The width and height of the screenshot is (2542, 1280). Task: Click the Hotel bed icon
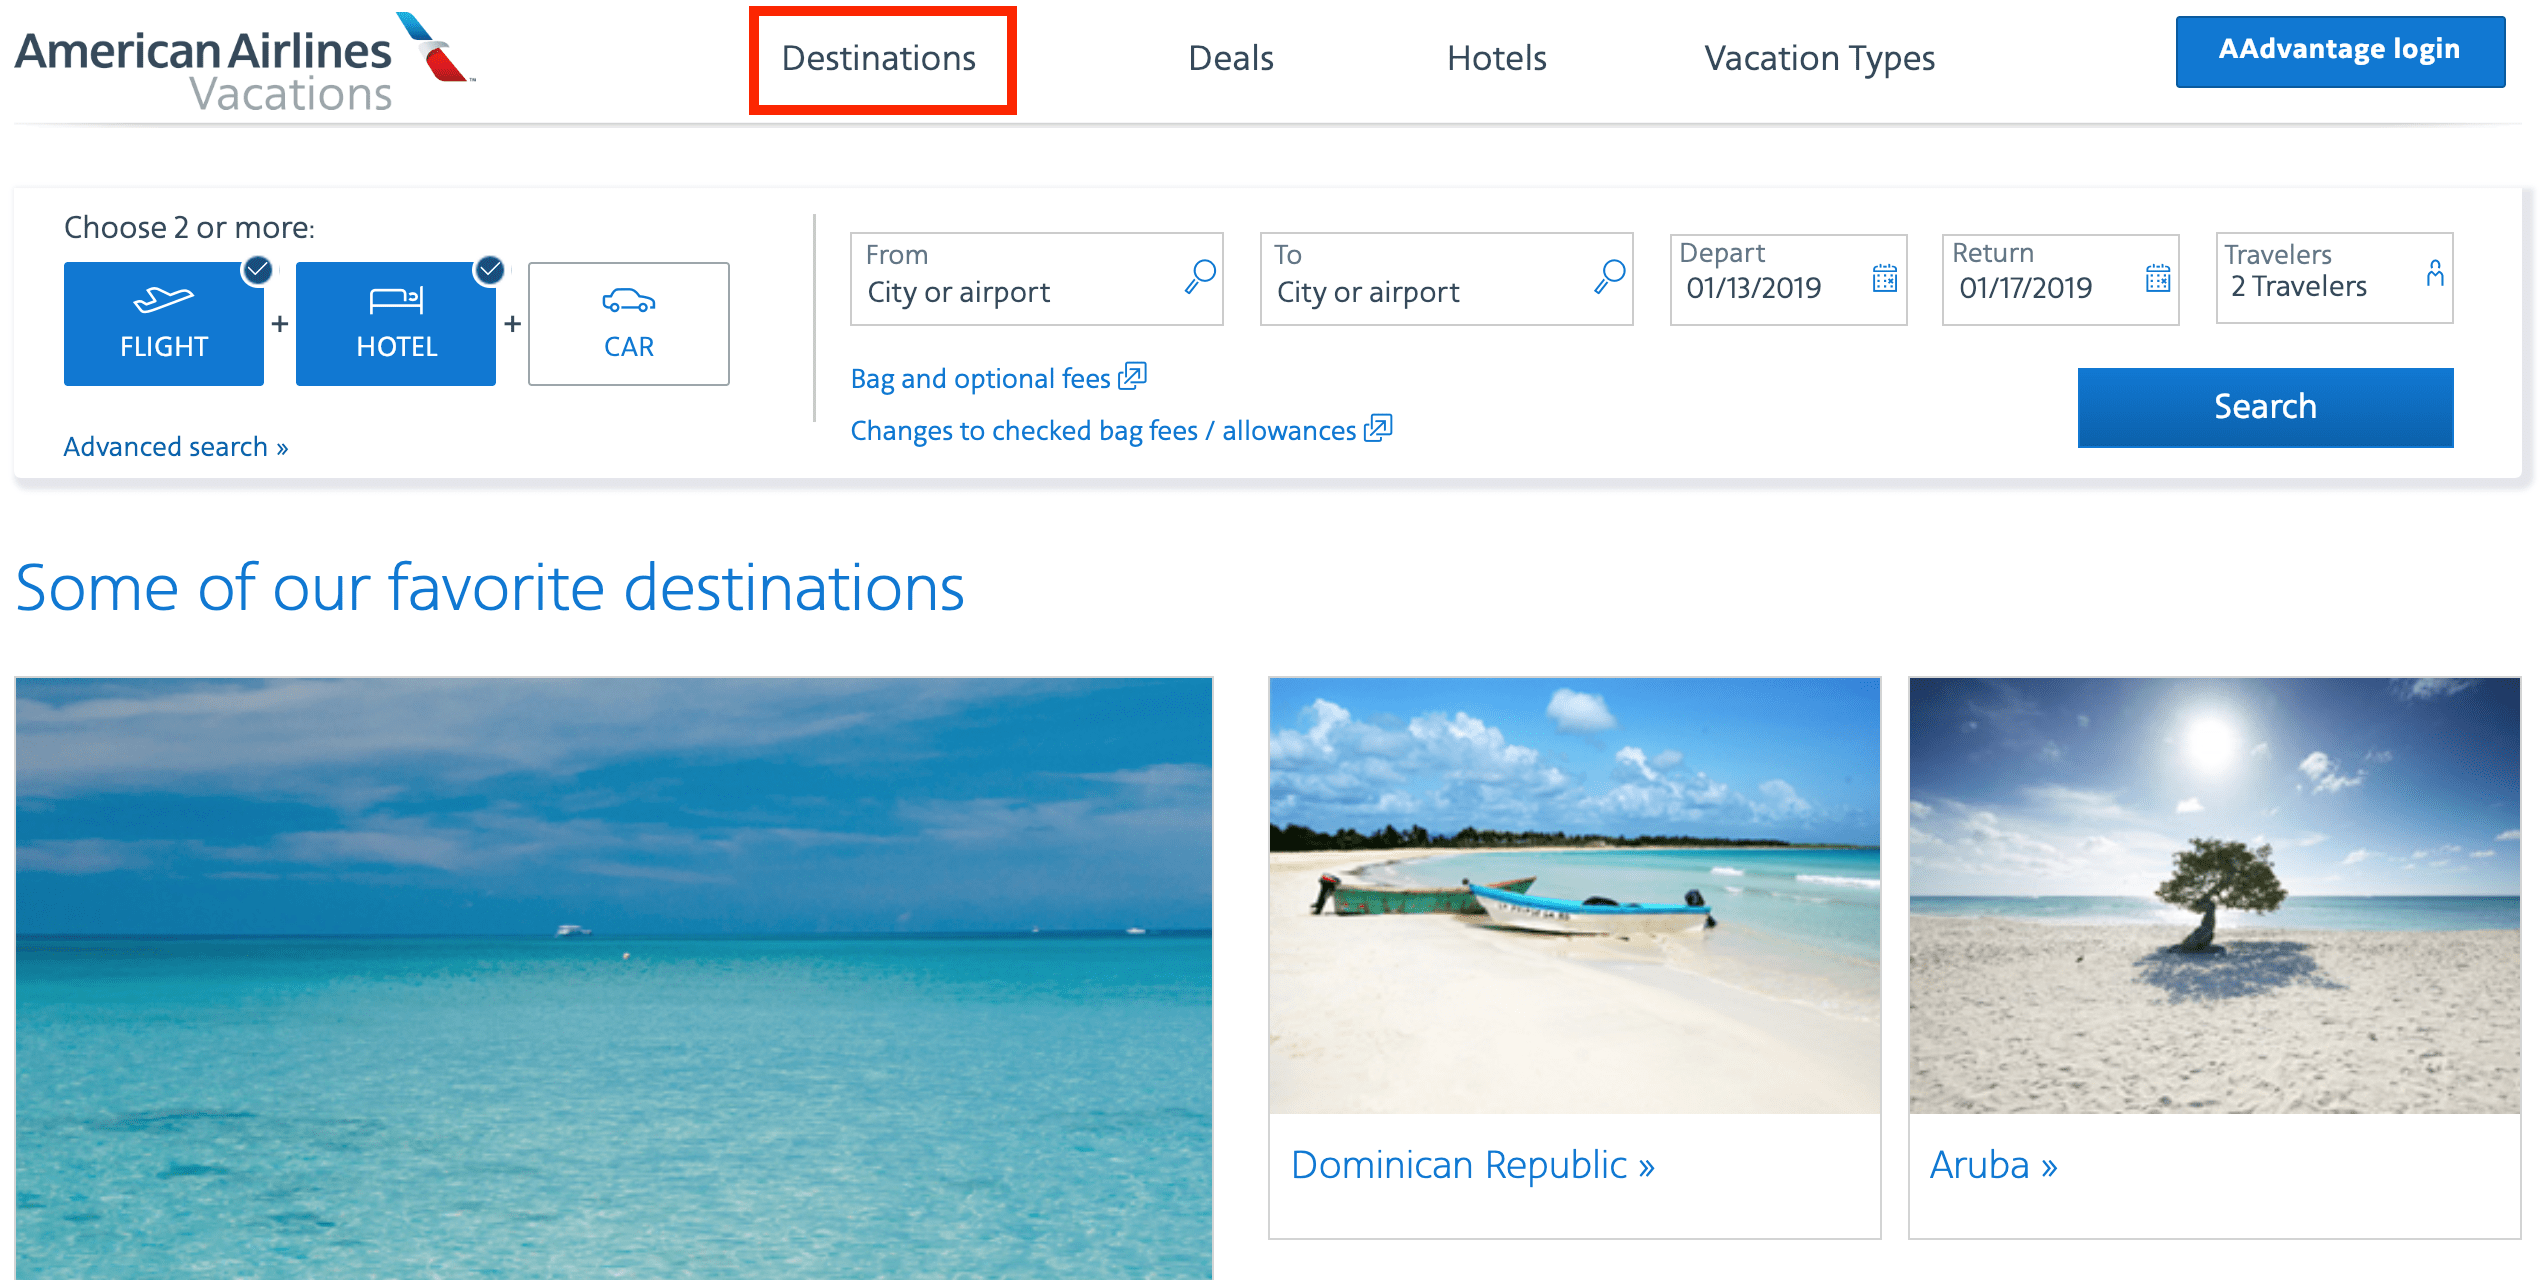click(x=395, y=300)
